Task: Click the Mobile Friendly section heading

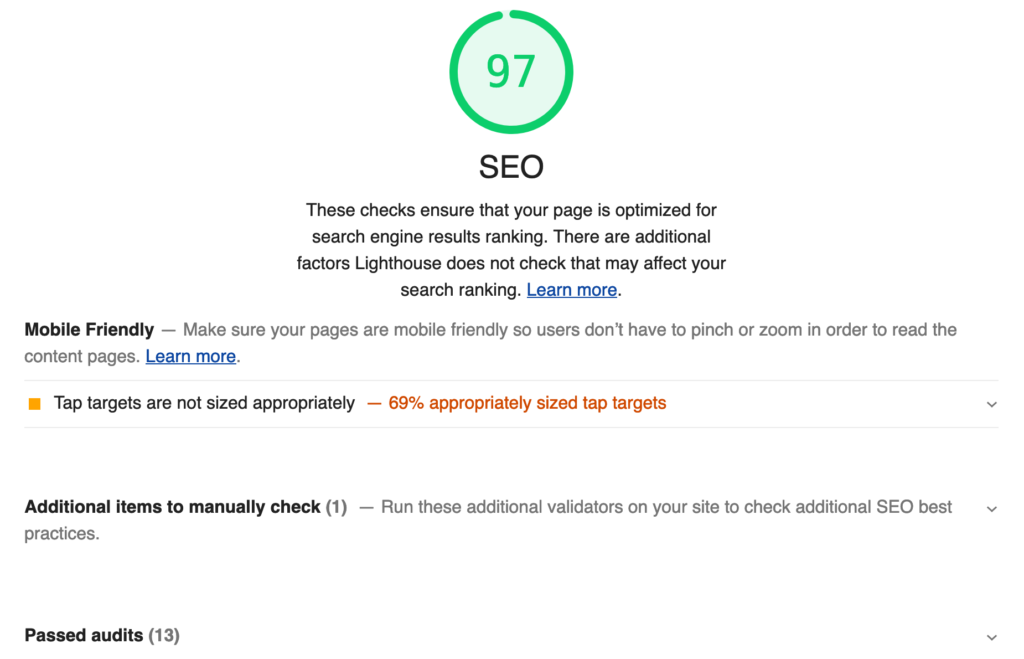Action: point(89,329)
